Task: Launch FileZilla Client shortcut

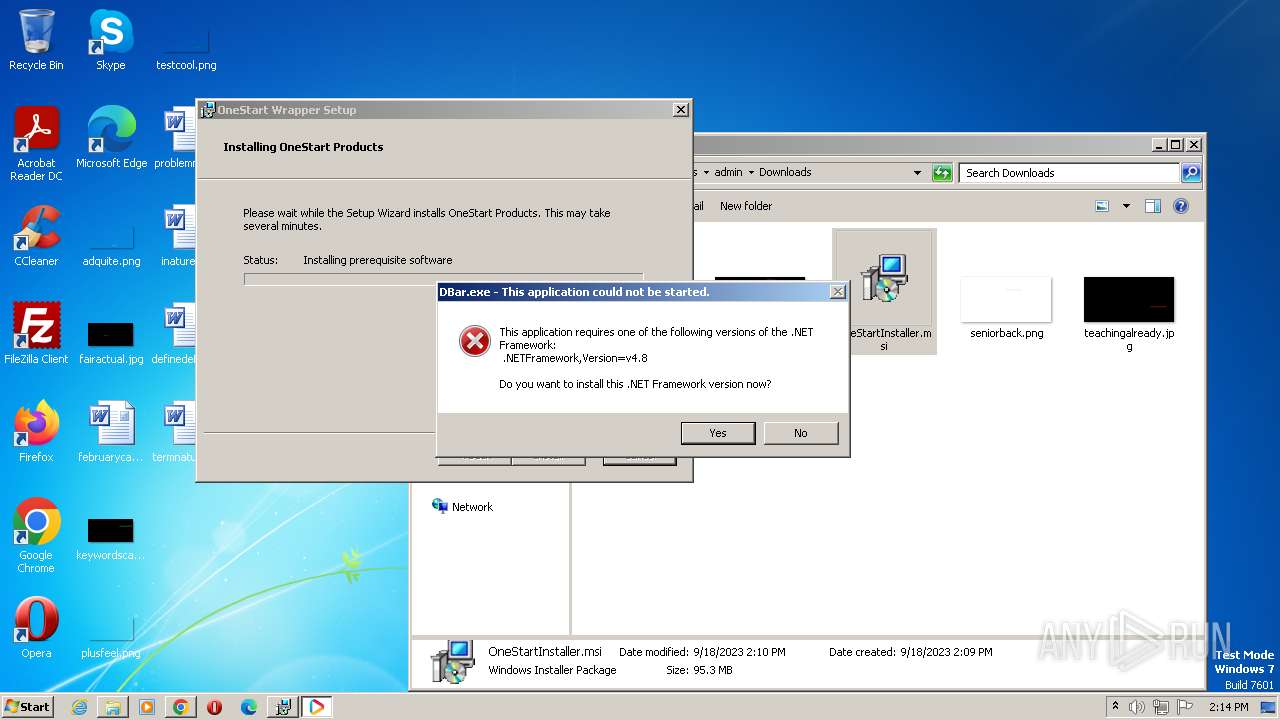Action: pos(36,334)
